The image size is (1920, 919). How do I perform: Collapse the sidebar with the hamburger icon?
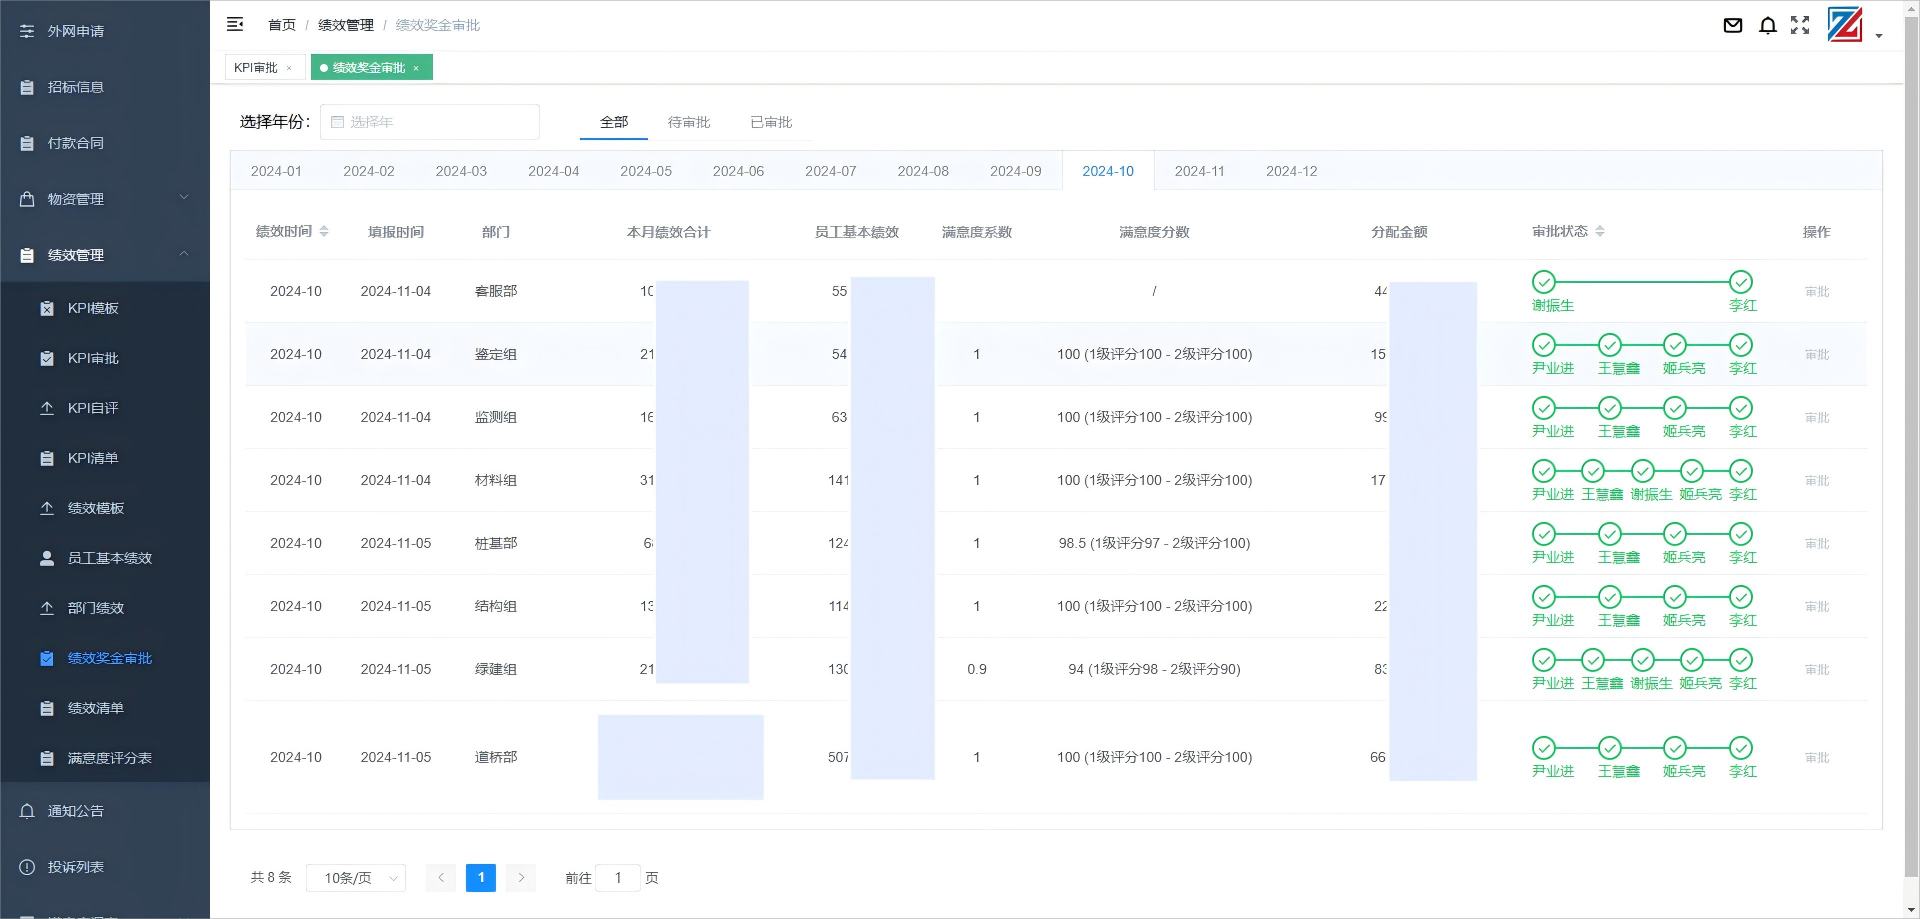235,24
